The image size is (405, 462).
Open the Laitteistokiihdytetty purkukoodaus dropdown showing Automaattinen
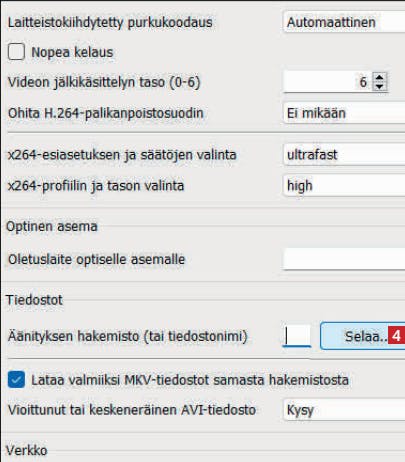[x=344, y=22]
